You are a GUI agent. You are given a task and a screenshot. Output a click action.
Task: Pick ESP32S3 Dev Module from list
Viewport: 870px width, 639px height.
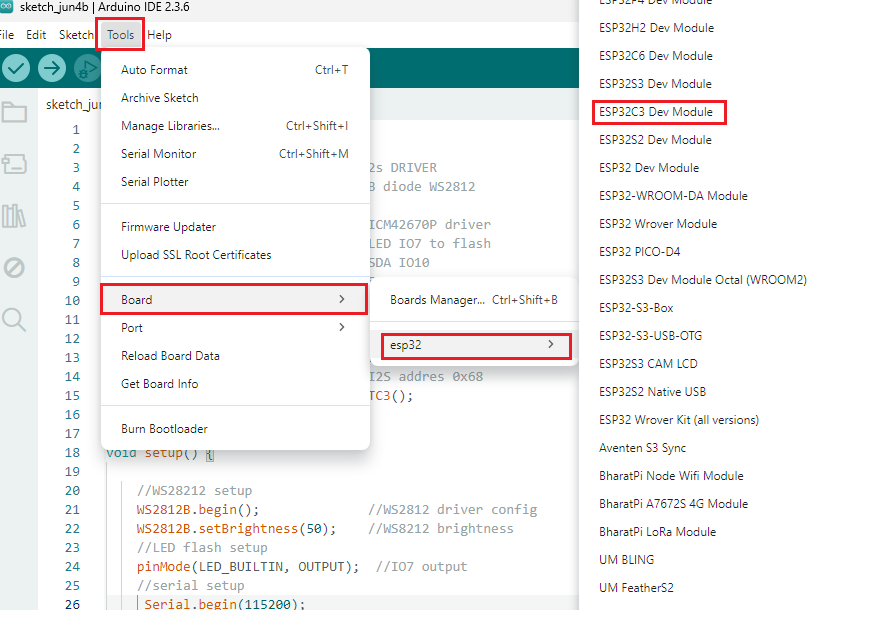(655, 84)
